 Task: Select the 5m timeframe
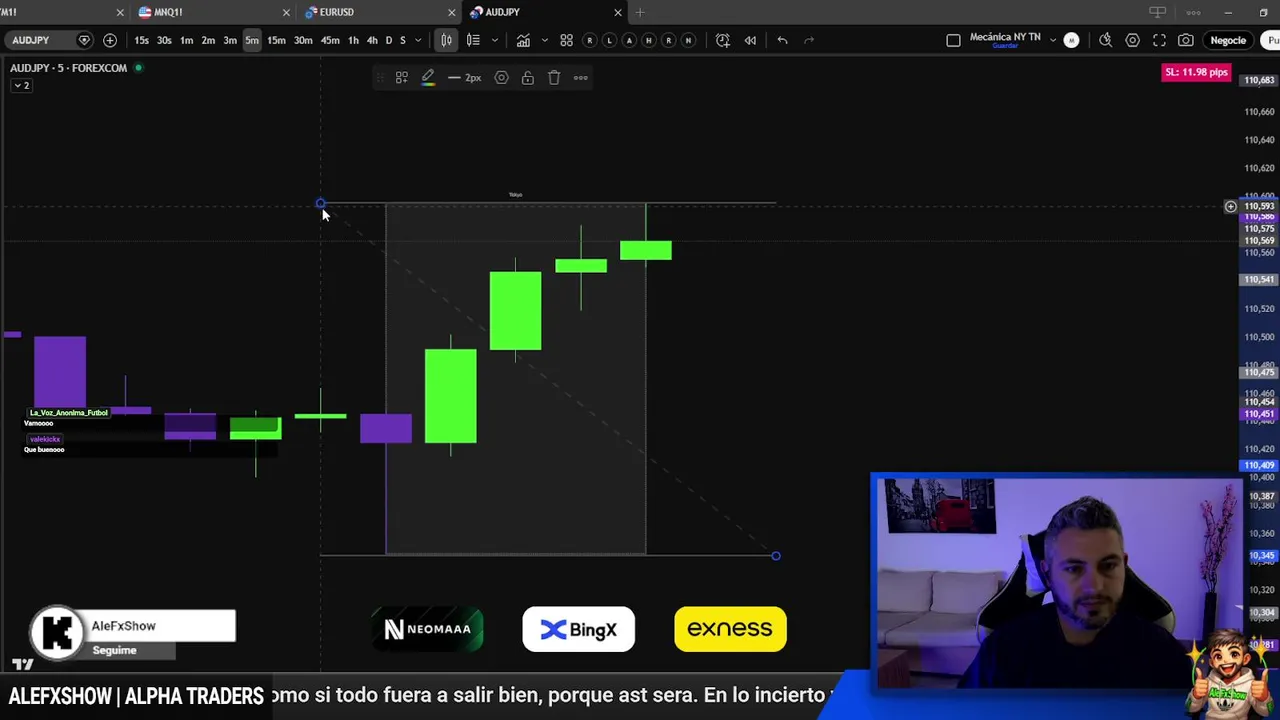[x=252, y=40]
